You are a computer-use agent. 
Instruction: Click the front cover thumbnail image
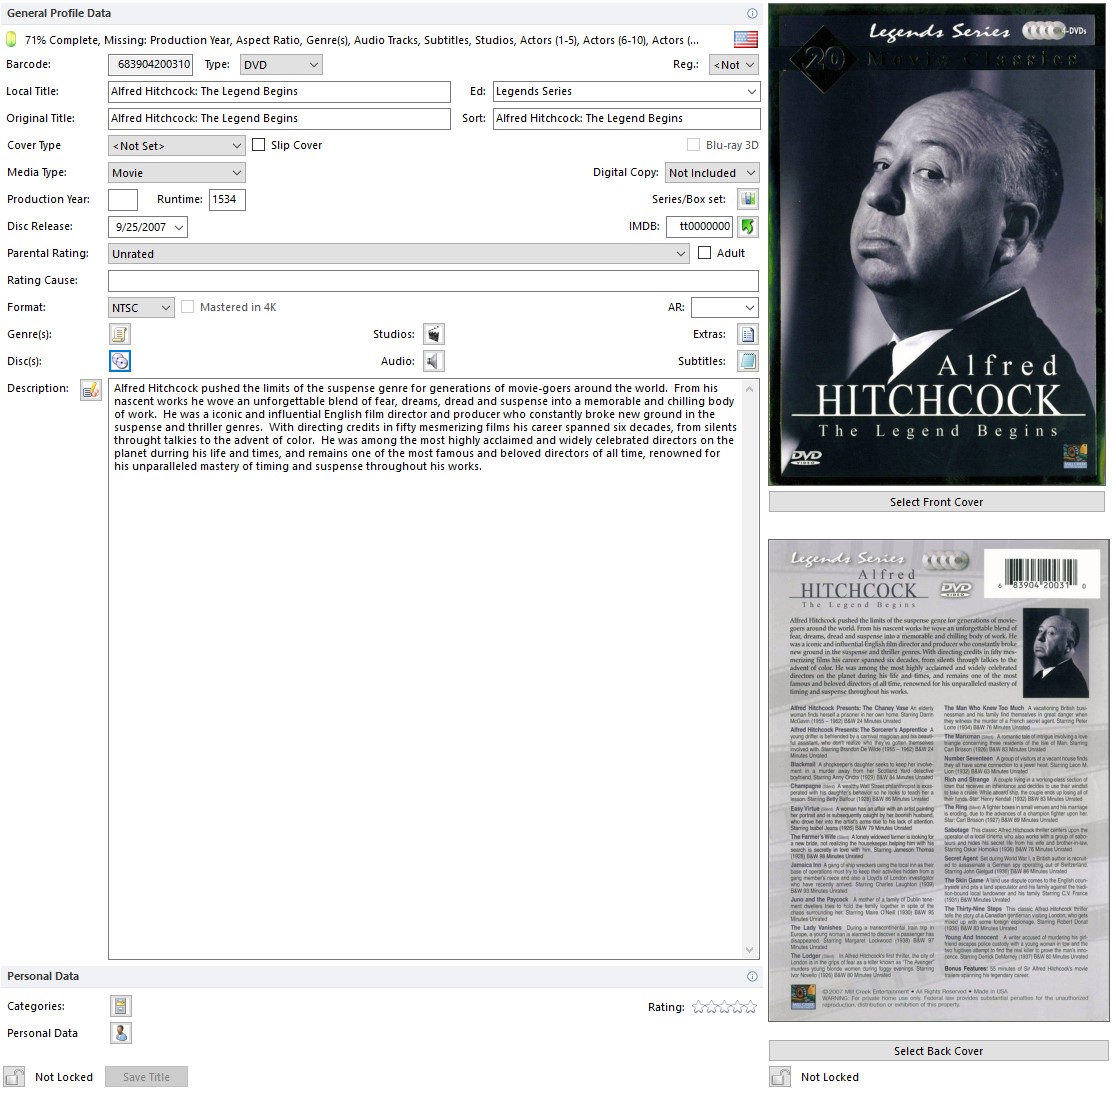(937, 245)
